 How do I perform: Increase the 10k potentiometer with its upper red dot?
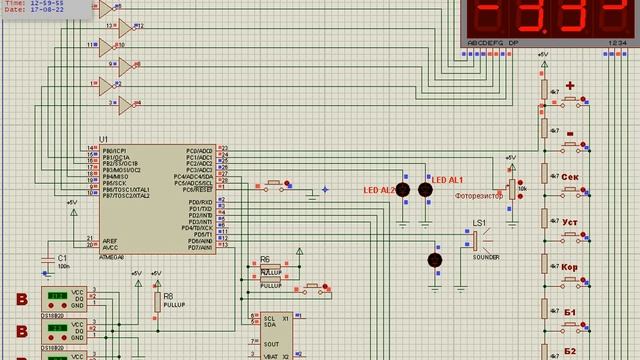520,183
